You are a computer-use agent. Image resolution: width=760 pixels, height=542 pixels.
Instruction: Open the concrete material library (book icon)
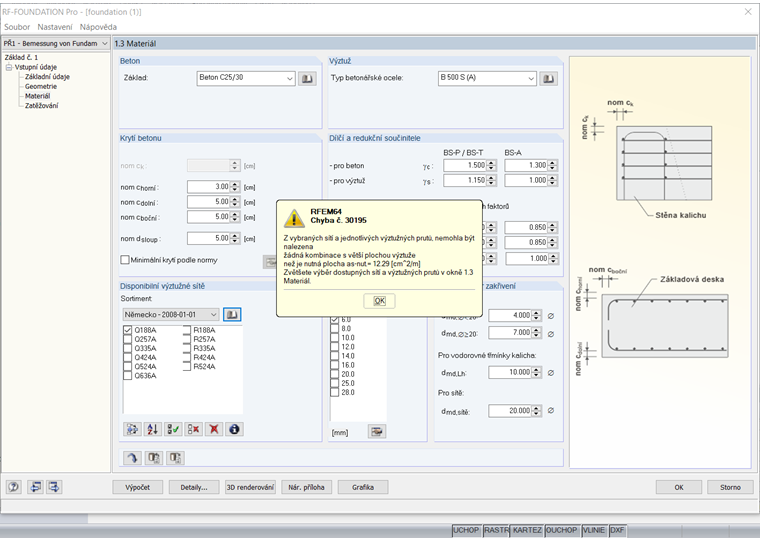[x=307, y=79]
